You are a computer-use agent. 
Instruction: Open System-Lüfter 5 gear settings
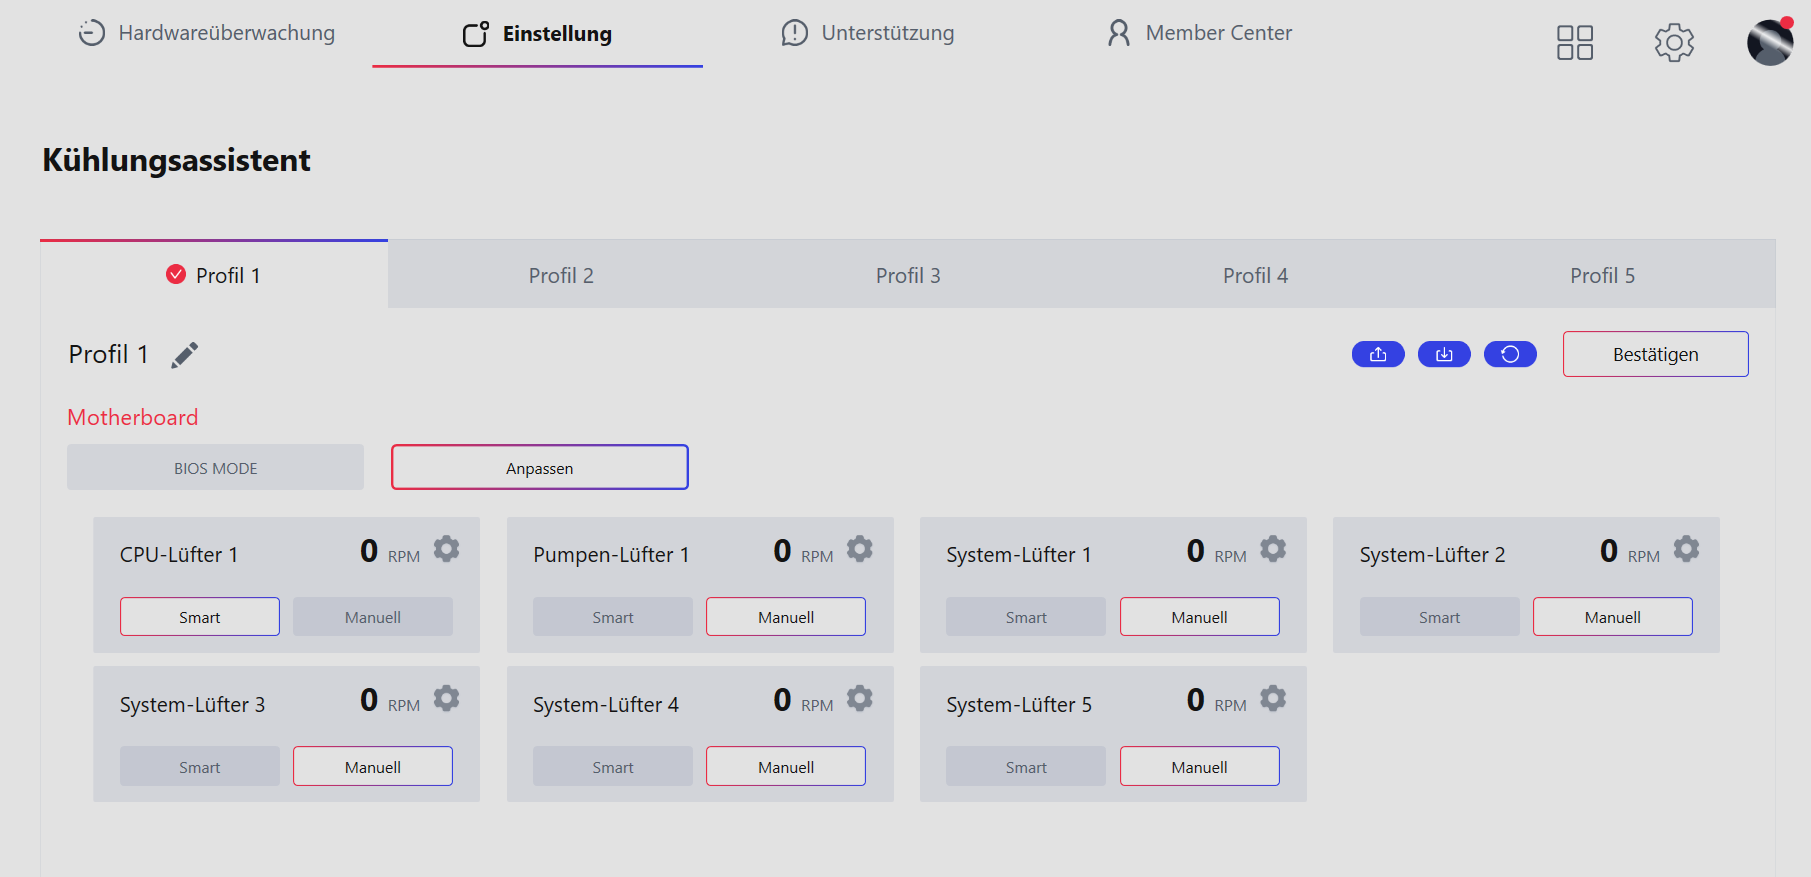click(x=1273, y=698)
